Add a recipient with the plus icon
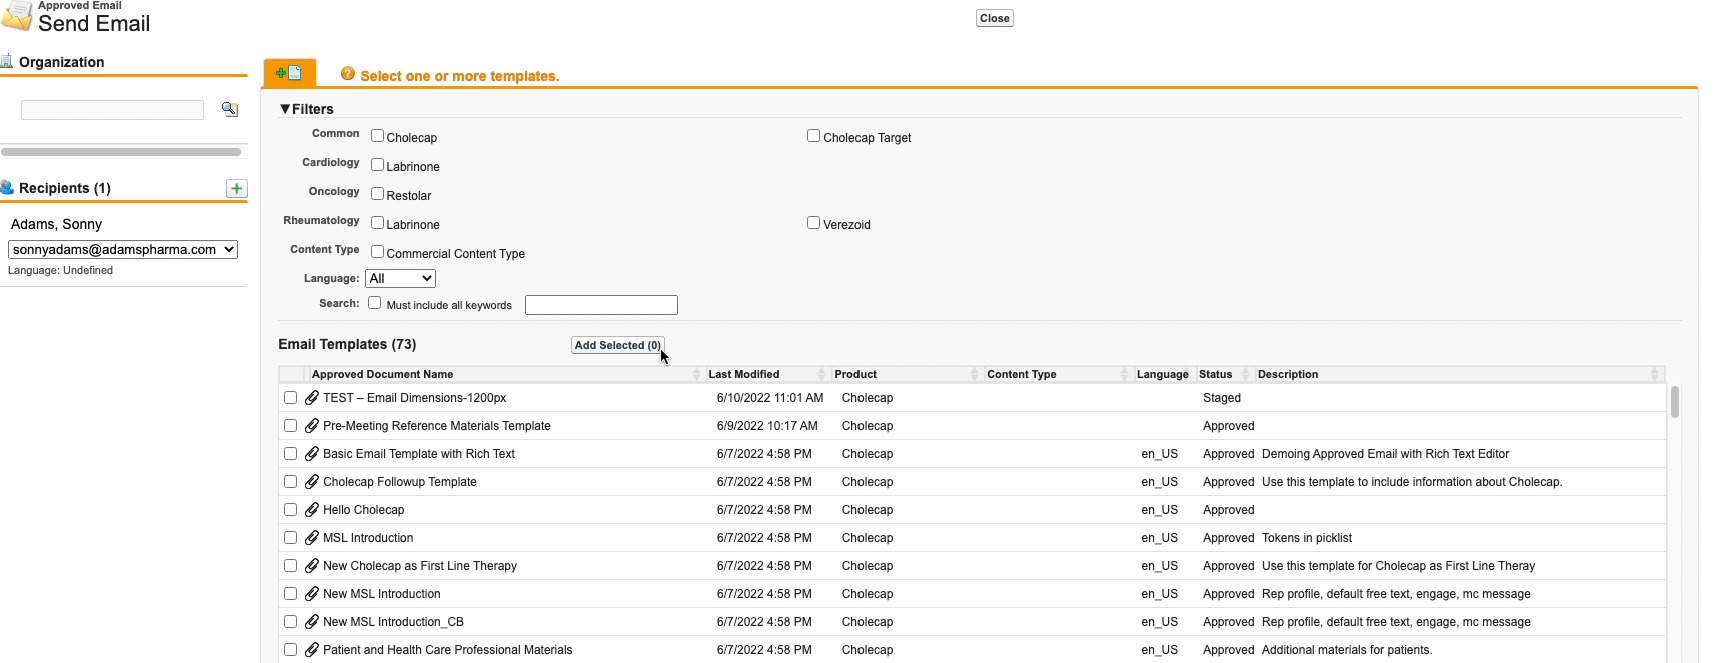Screen dimensions: 1714x663 pyautogui.click(x=236, y=188)
